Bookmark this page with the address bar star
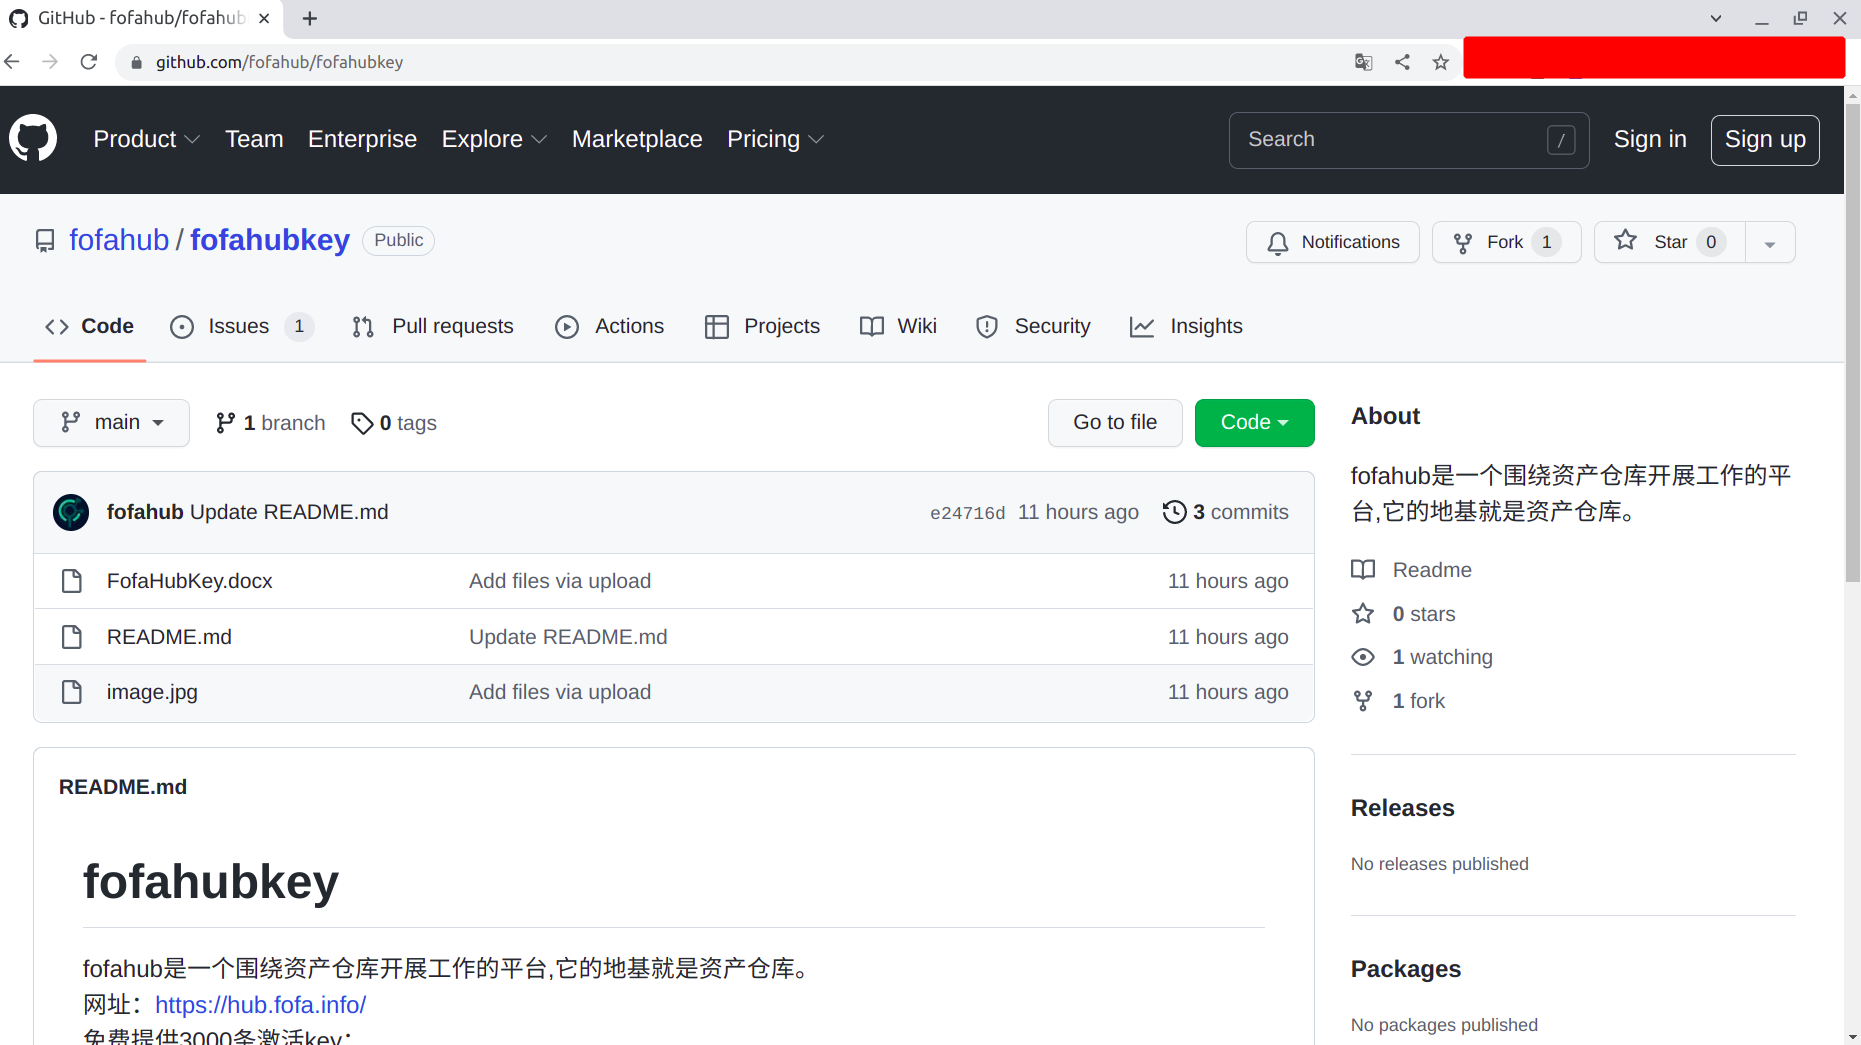Screen dimensions: 1861x1045 point(1440,61)
